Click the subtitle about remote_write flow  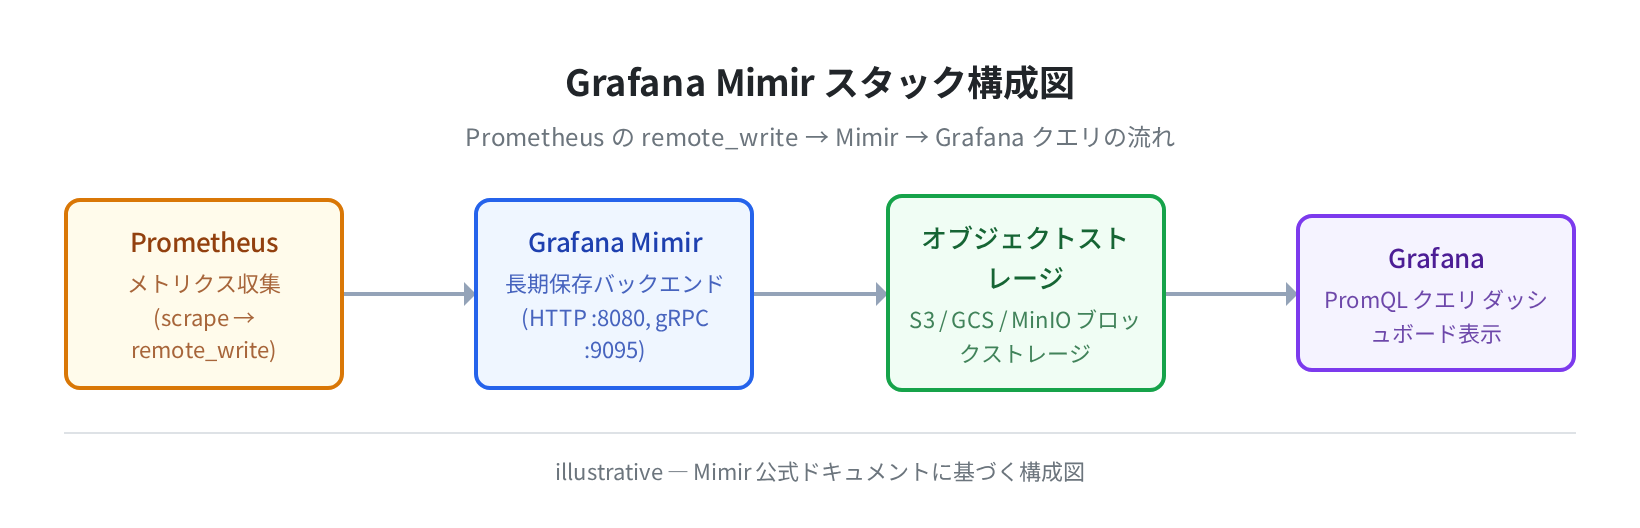point(820,137)
